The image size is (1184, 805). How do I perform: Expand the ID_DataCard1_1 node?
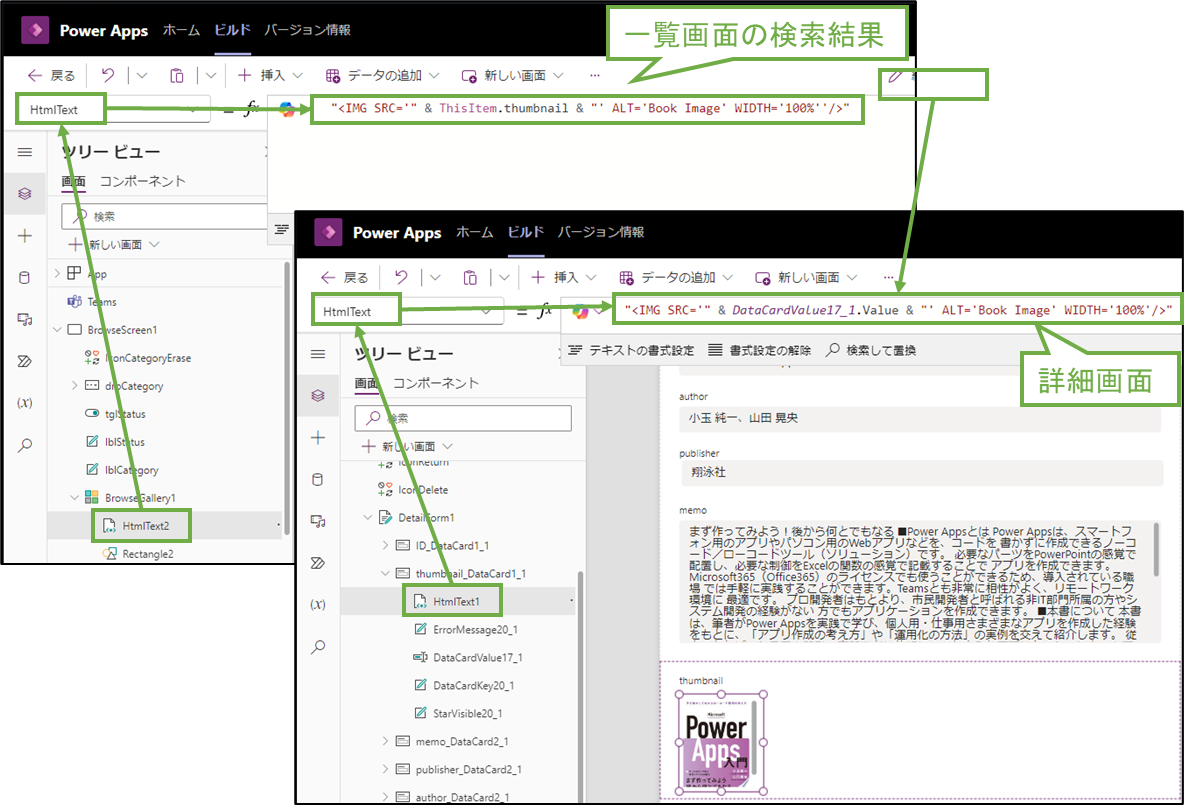tap(385, 545)
